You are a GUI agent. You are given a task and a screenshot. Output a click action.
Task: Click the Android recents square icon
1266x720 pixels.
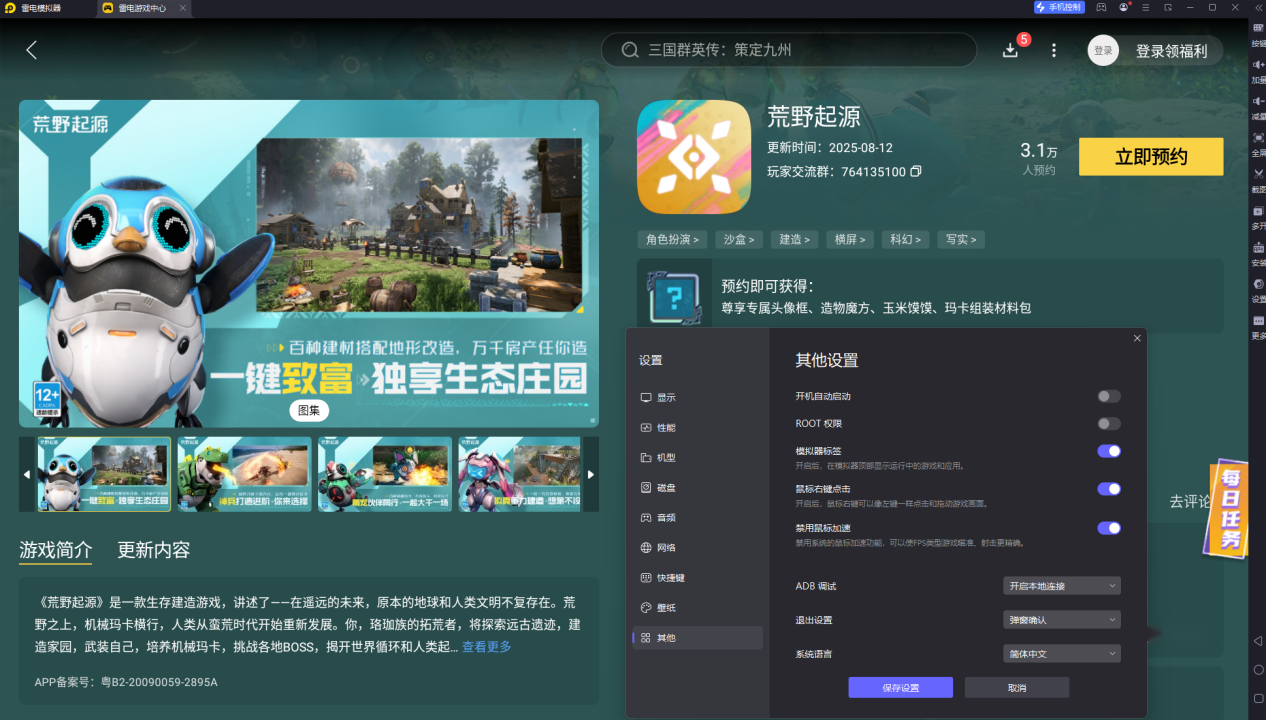coord(1258,697)
